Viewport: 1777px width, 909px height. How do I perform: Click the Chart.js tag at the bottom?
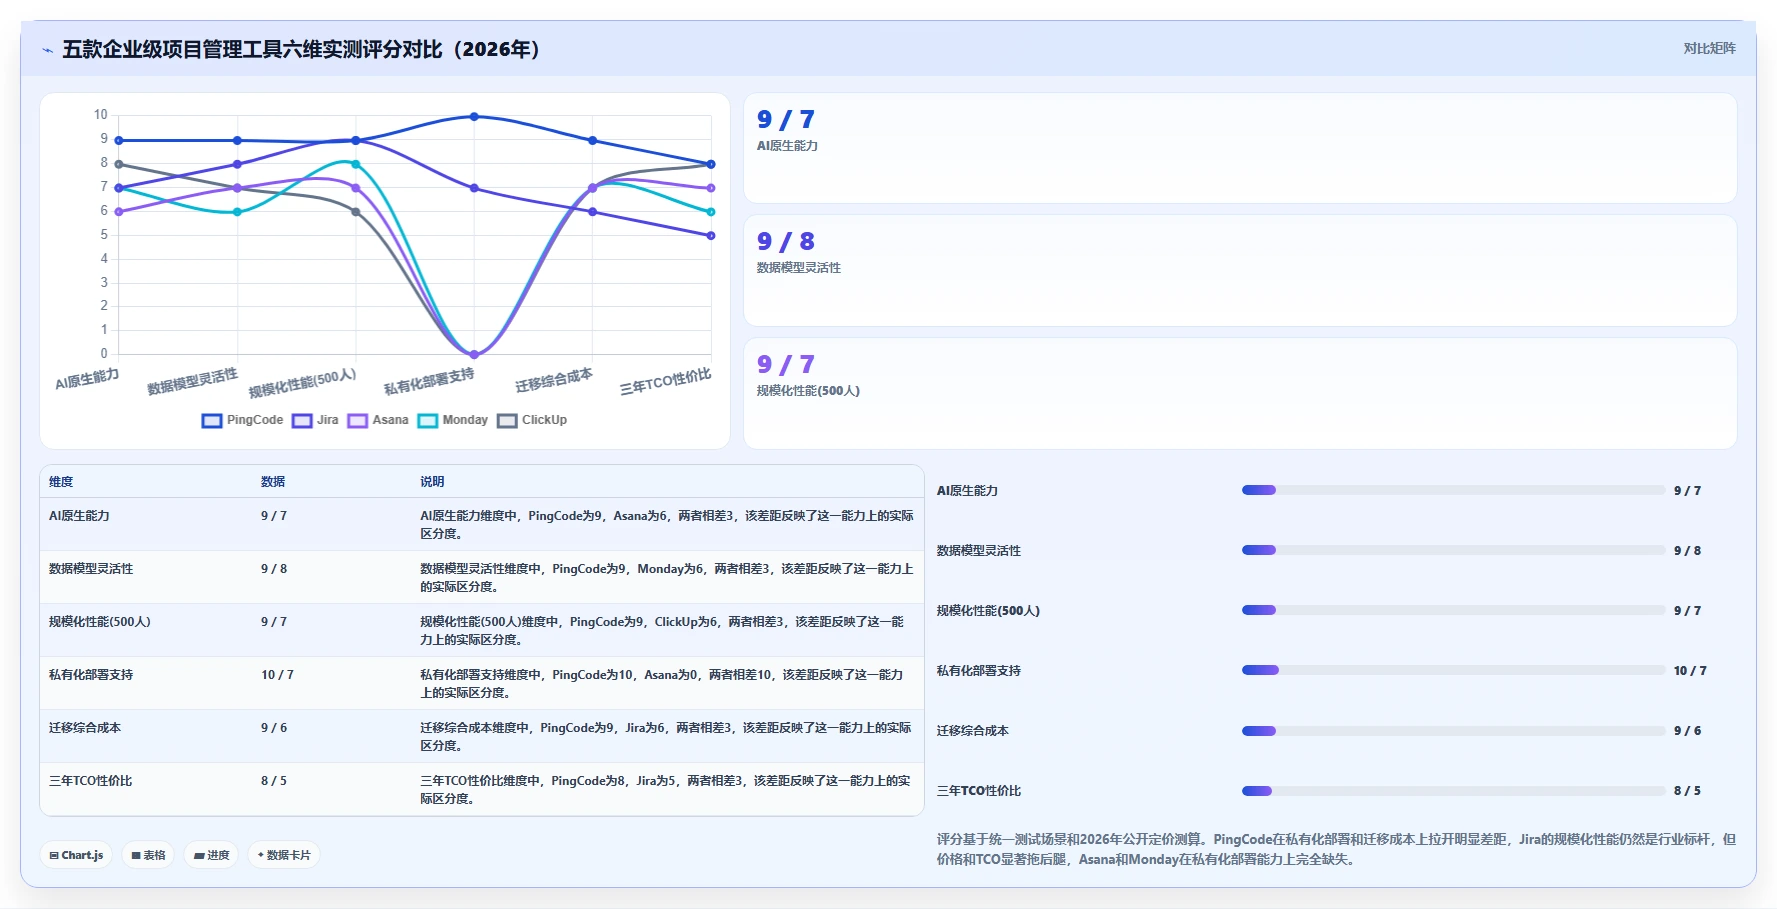coord(76,855)
